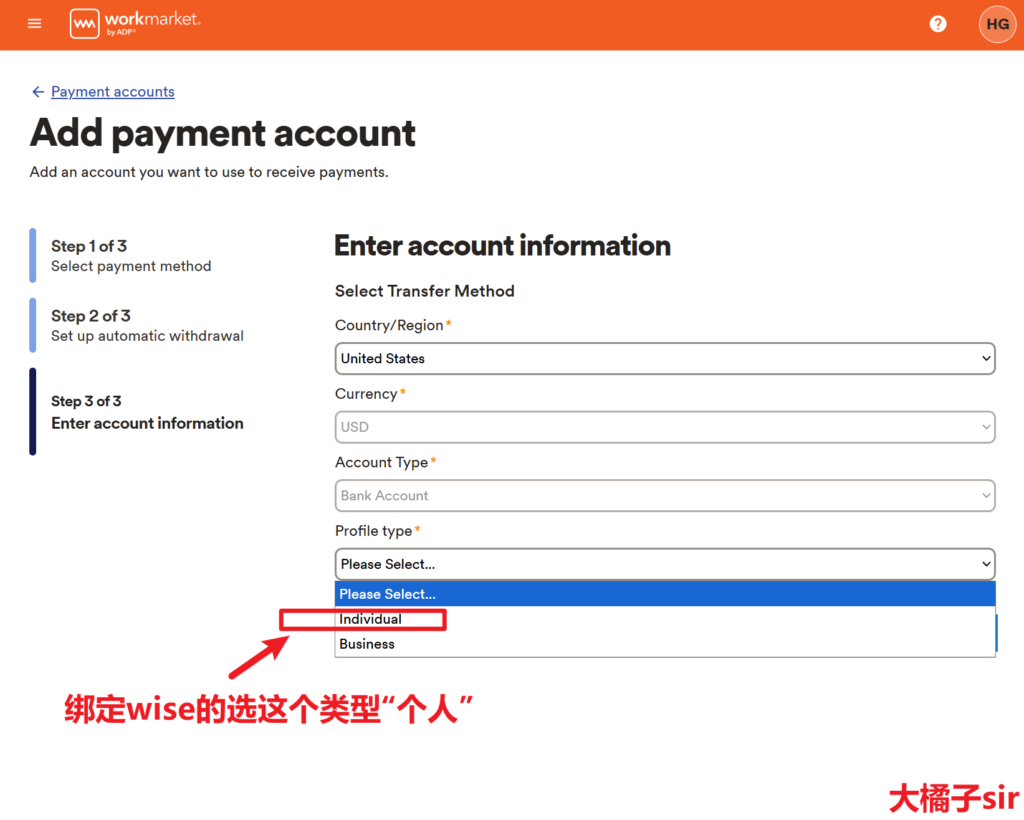Go to Step 1 Select payment method

(131, 256)
